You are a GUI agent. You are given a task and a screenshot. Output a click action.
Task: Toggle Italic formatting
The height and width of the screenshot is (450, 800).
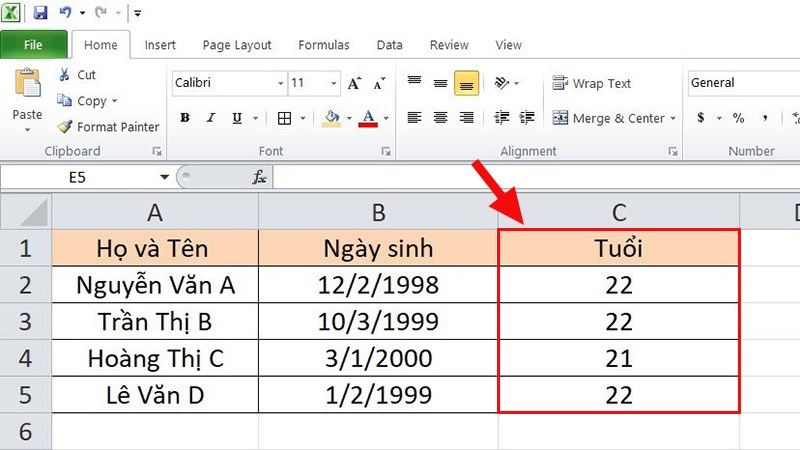click(x=211, y=118)
